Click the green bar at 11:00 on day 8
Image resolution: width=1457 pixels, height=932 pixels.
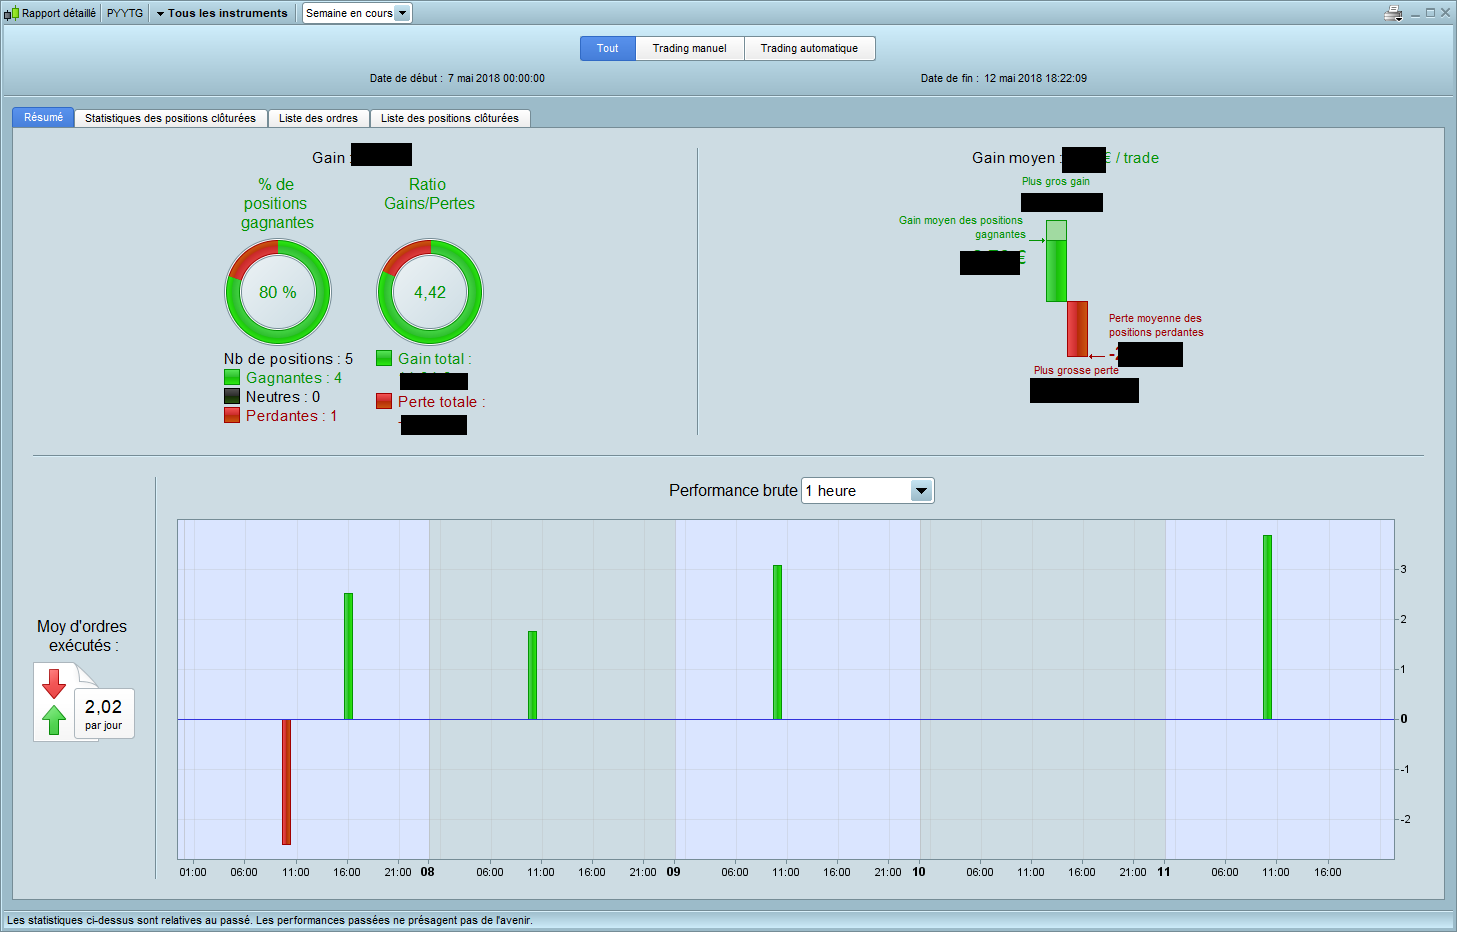click(x=532, y=675)
